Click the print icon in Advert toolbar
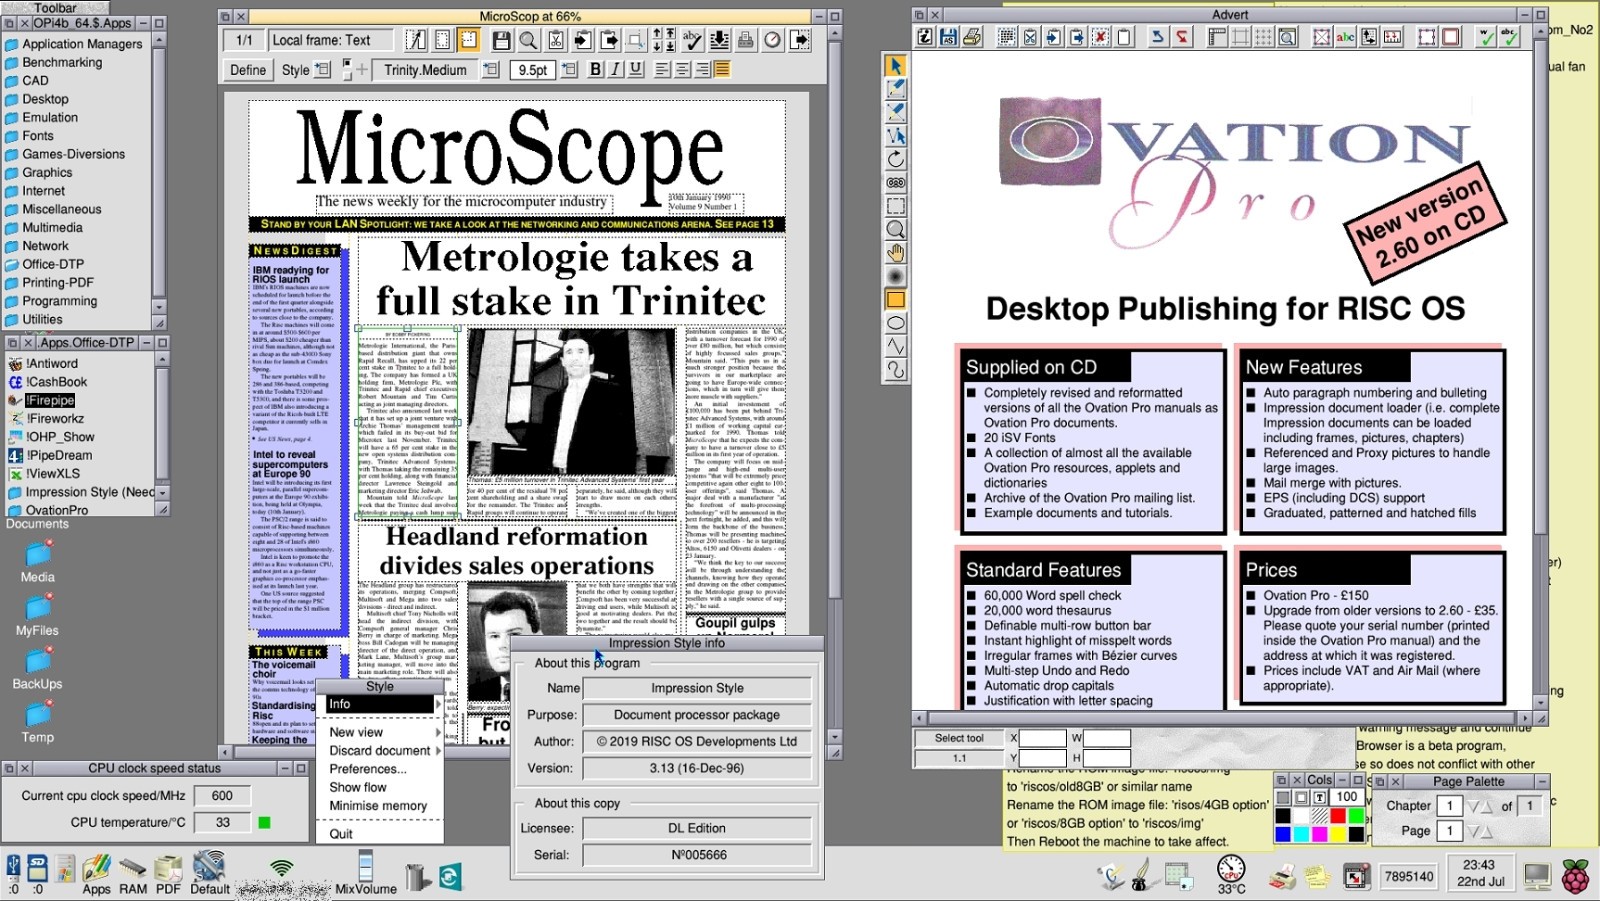The image size is (1600, 901). coord(972,37)
